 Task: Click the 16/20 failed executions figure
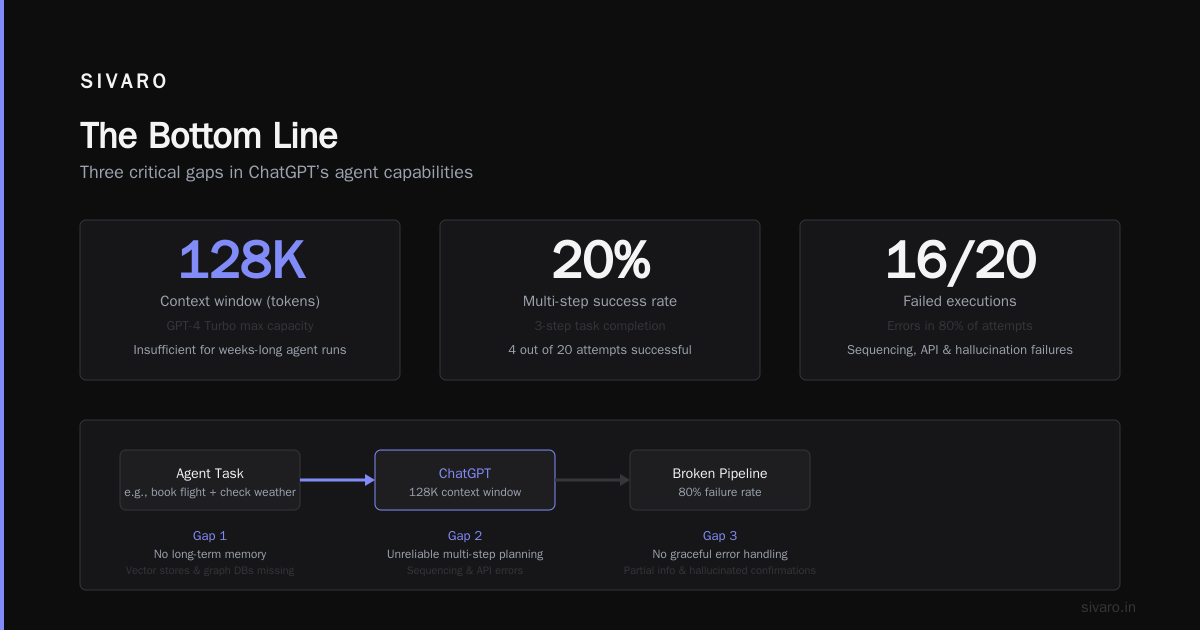(960, 260)
